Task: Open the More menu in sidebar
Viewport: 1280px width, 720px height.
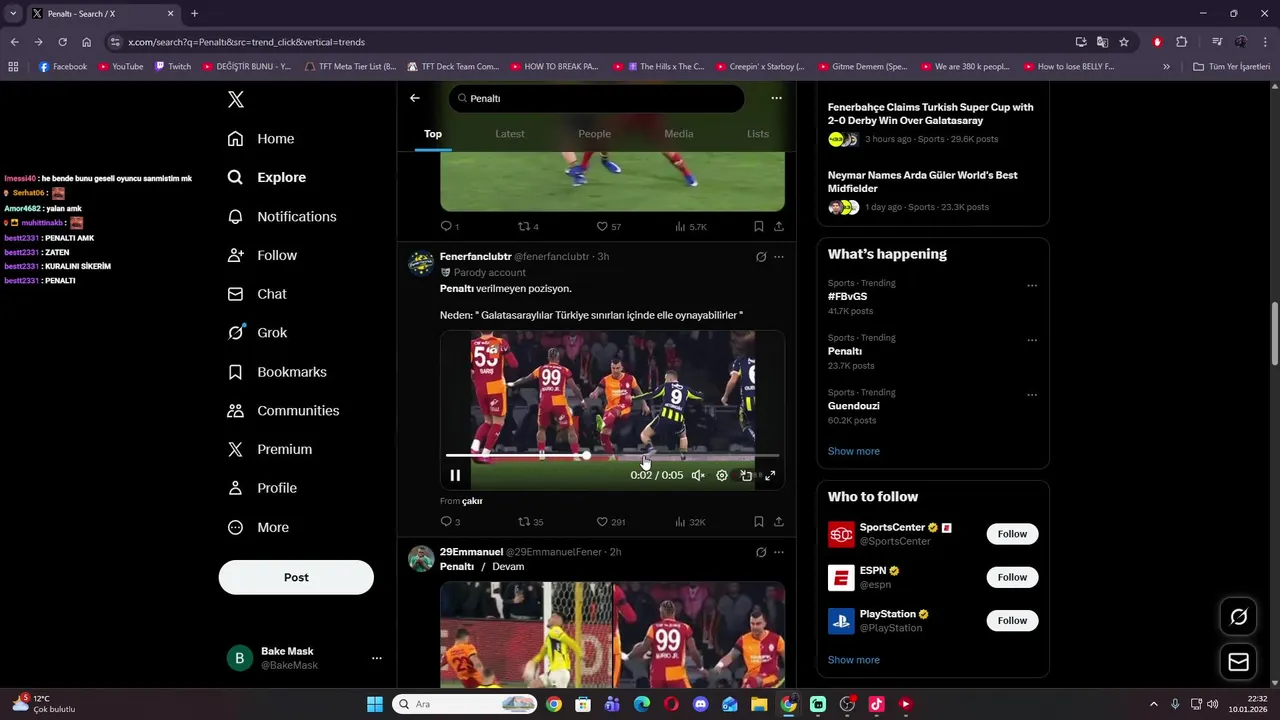Action: click(257, 528)
